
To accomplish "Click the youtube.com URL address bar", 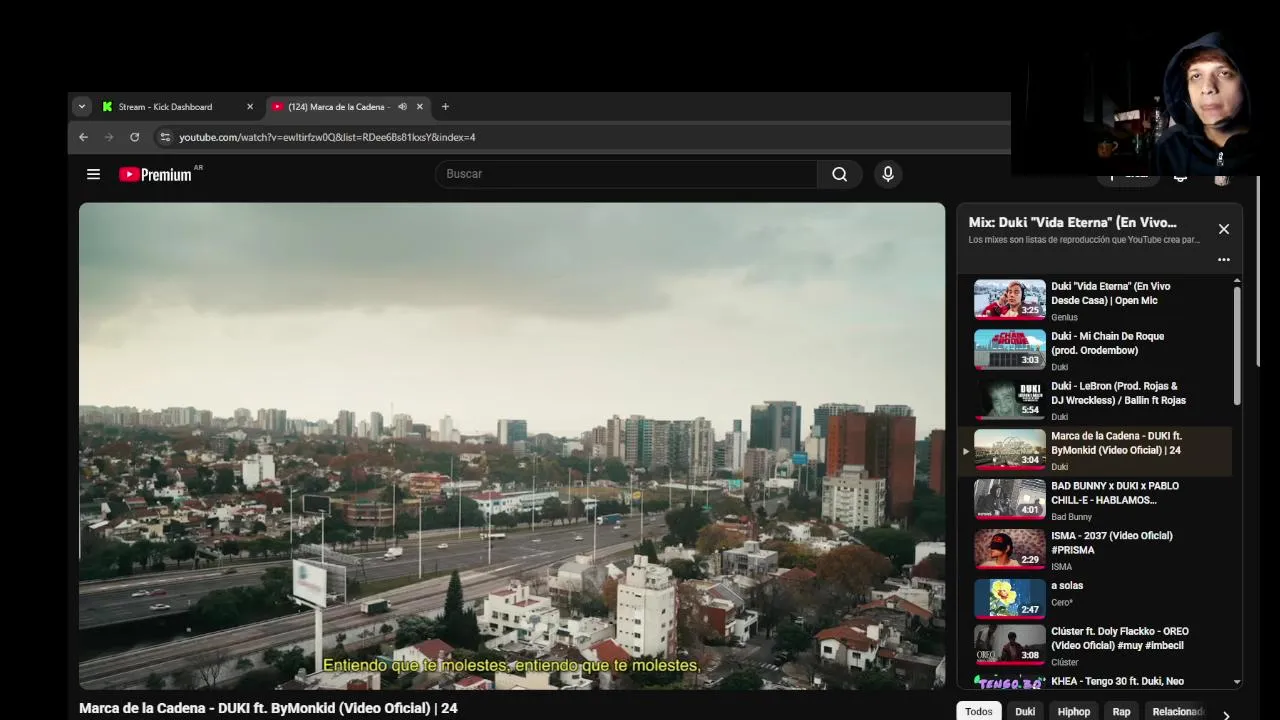I will [x=327, y=137].
